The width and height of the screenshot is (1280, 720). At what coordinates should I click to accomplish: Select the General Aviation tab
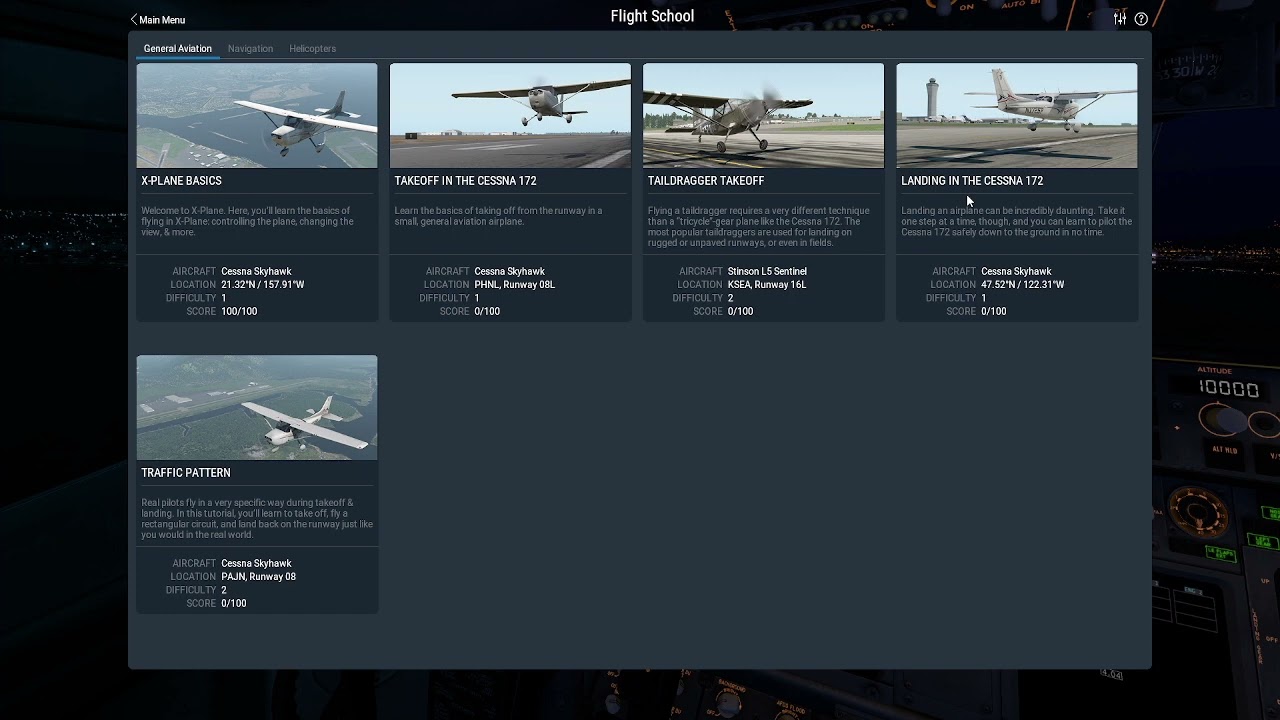pyautogui.click(x=178, y=48)
